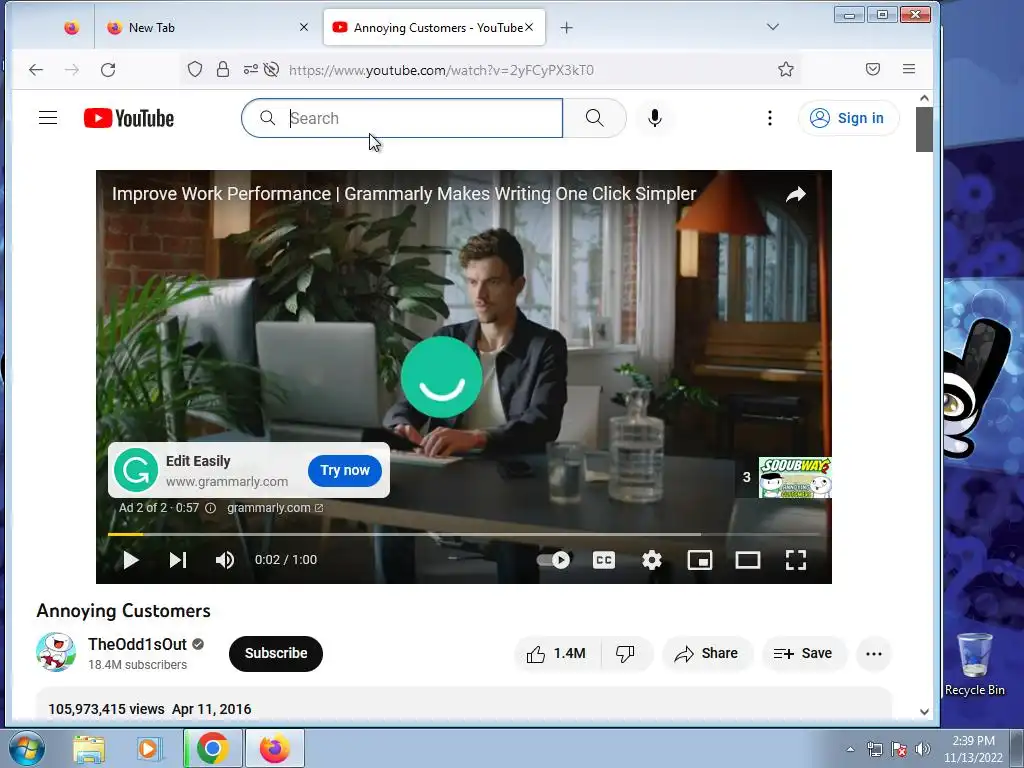
Task: Launch Chrome from the taskbar
Action: (212, 748)
